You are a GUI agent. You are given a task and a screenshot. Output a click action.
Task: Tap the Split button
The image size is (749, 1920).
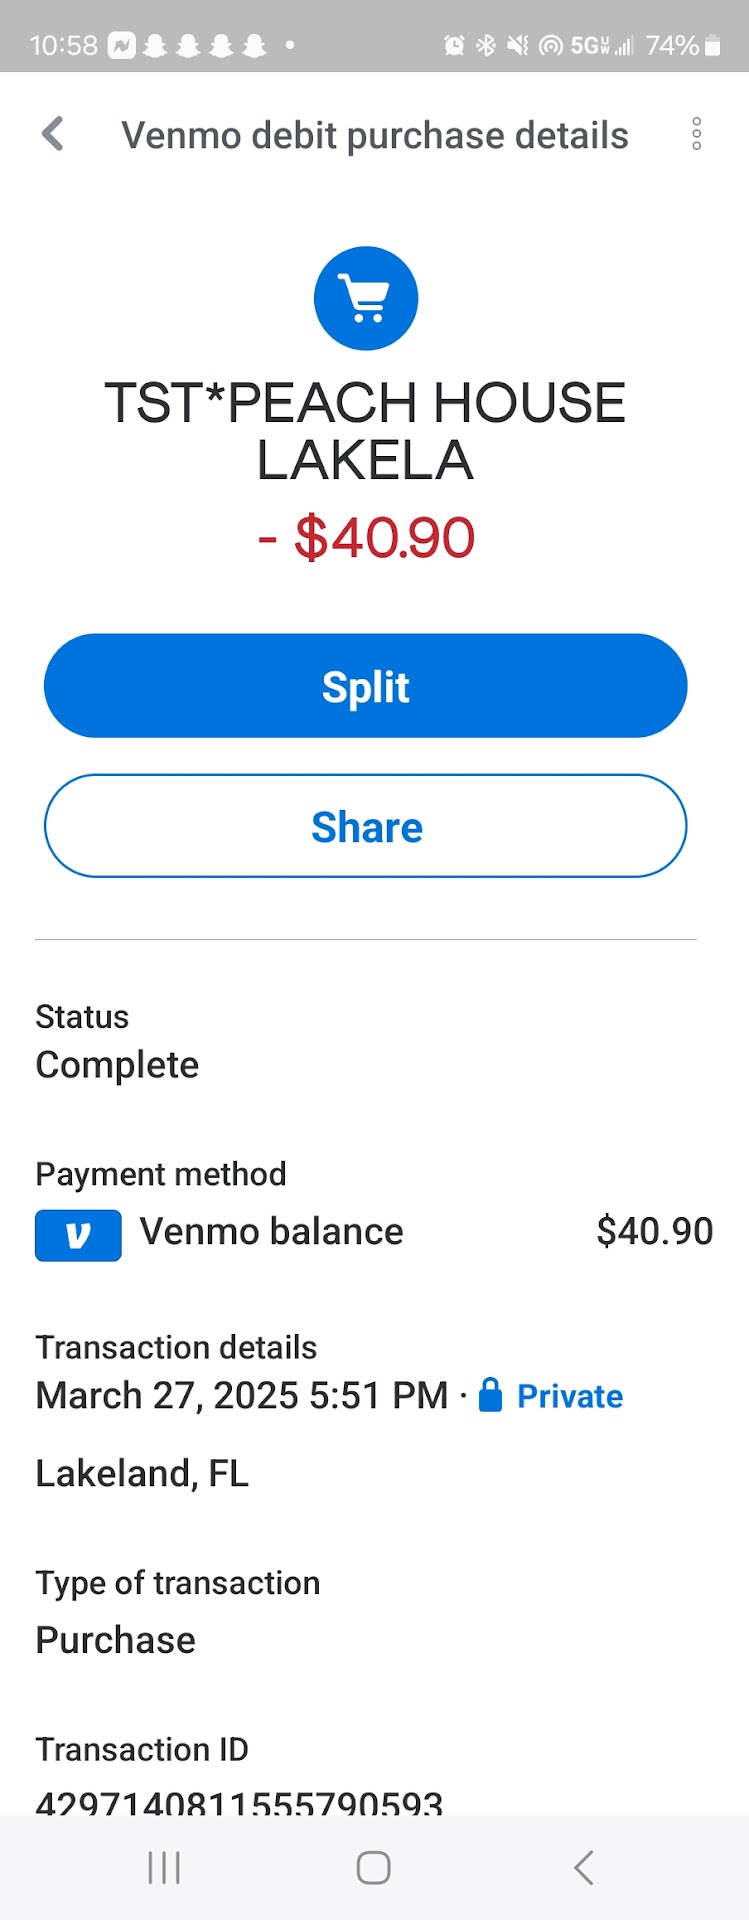366,686
